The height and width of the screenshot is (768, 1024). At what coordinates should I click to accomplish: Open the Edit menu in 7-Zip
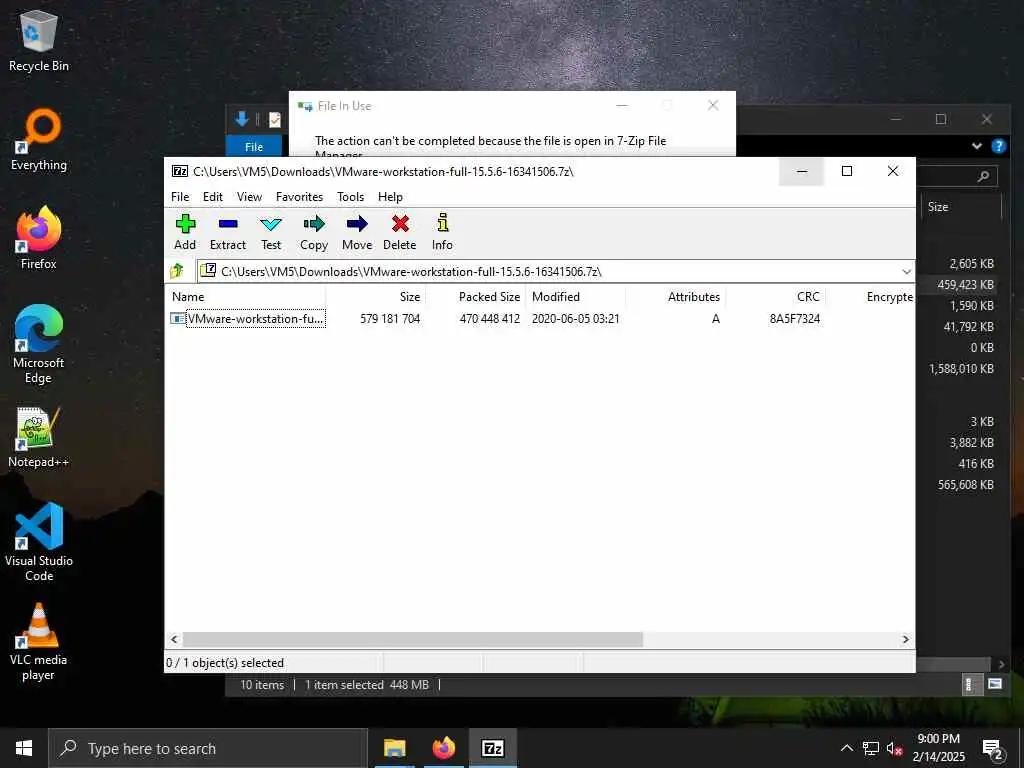[213, 197]
